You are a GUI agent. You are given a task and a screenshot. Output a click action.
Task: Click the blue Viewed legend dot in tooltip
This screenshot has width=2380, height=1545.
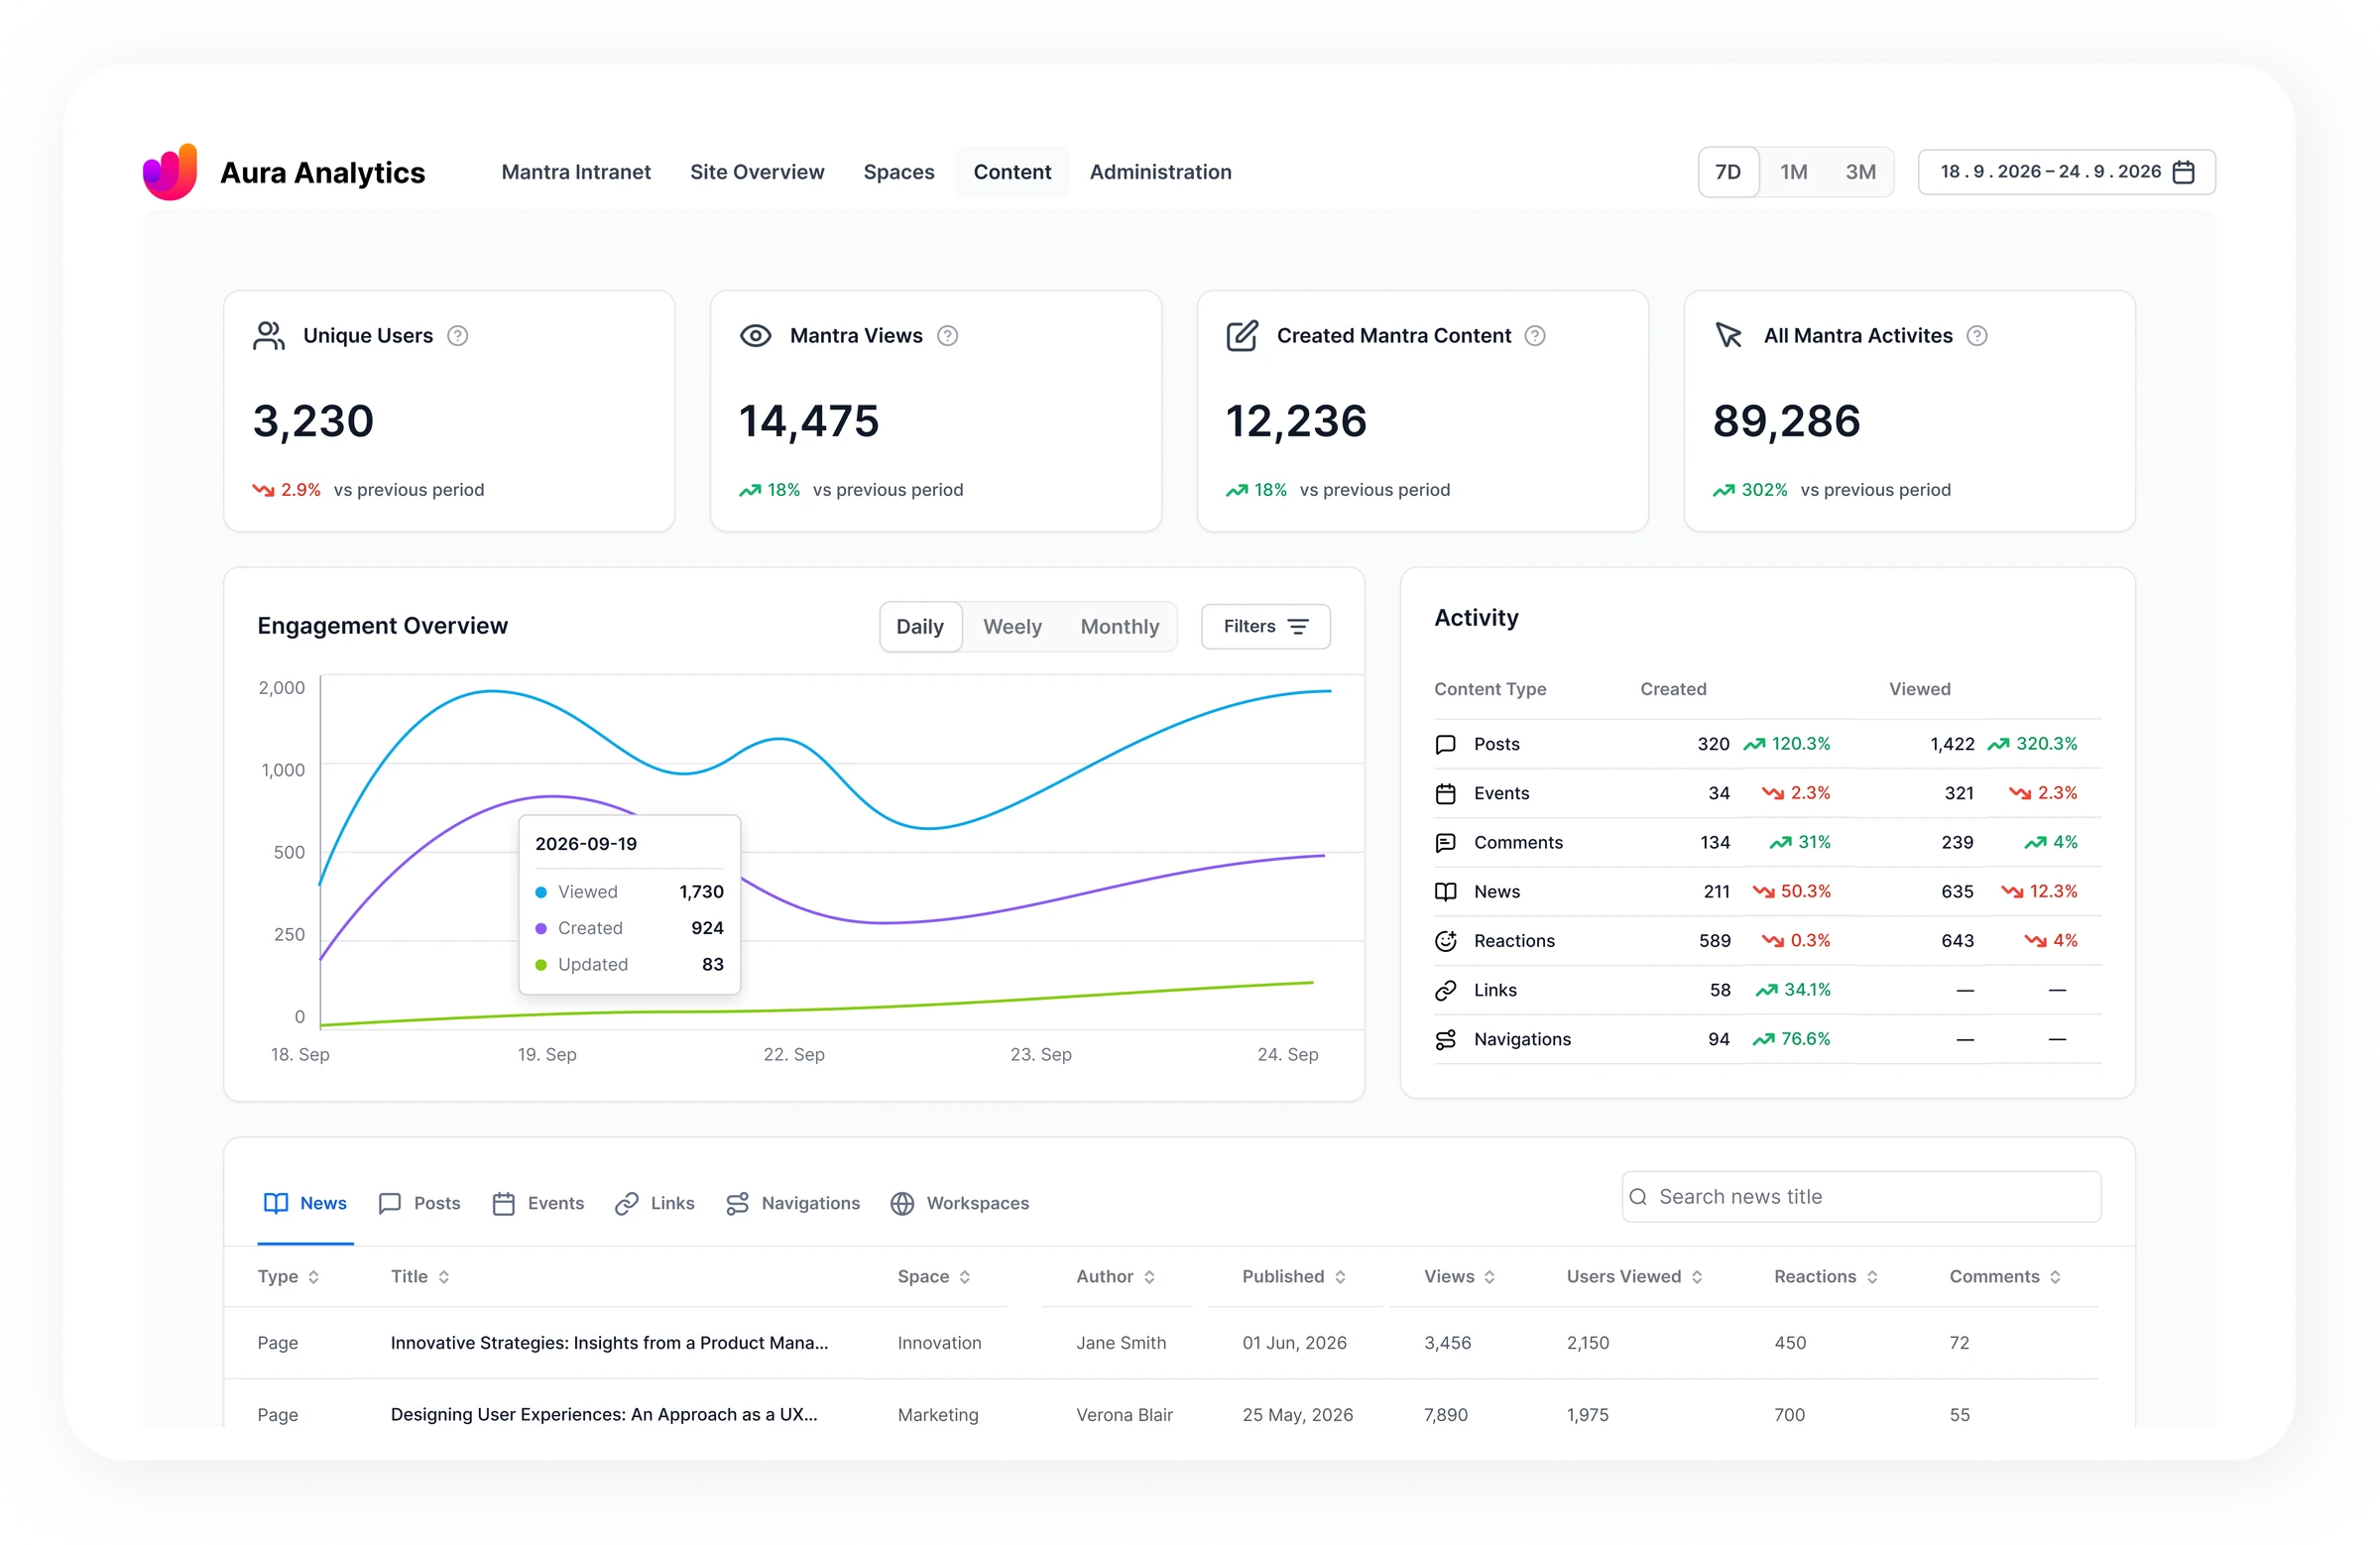point(541,892)
